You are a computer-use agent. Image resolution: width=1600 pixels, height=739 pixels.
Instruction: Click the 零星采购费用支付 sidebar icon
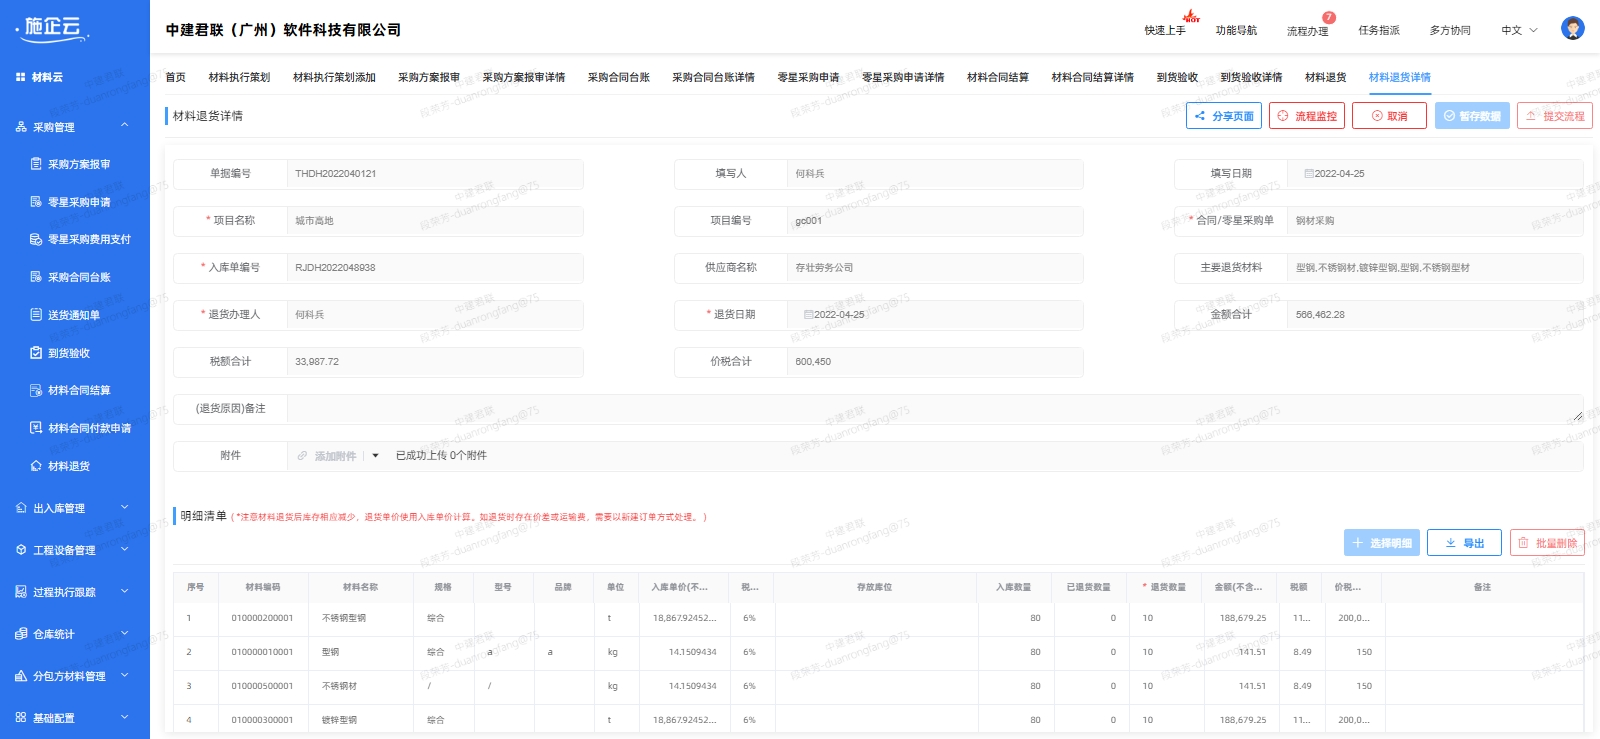tap(36, 239)
